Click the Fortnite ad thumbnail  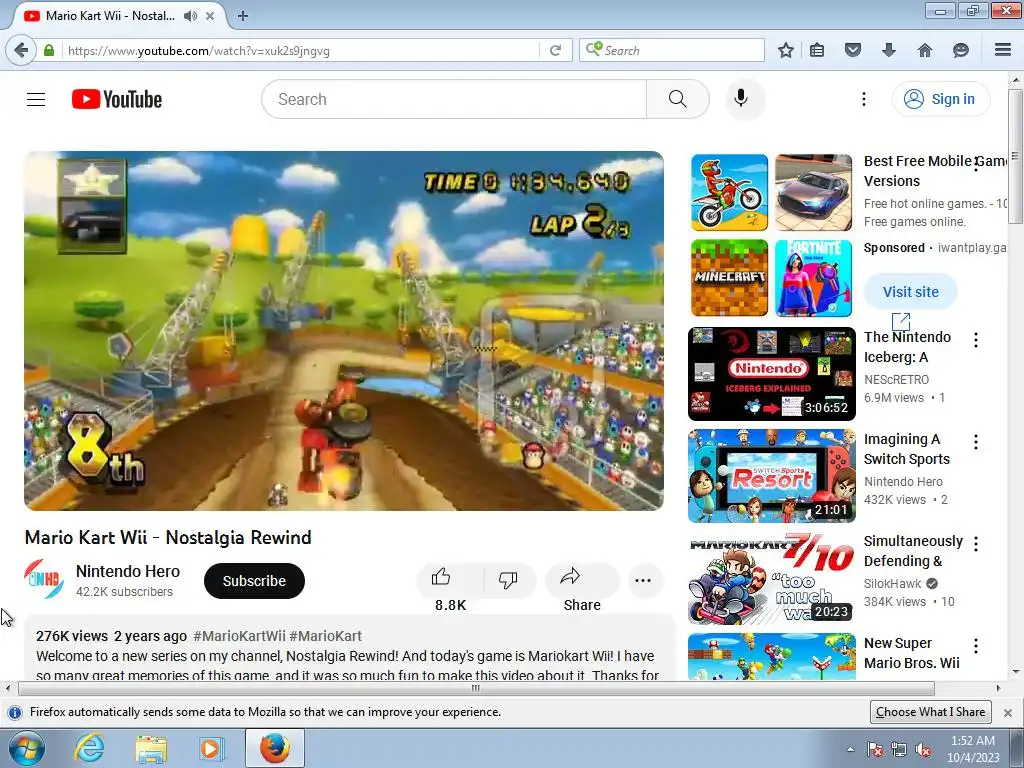tap(814, 278)
